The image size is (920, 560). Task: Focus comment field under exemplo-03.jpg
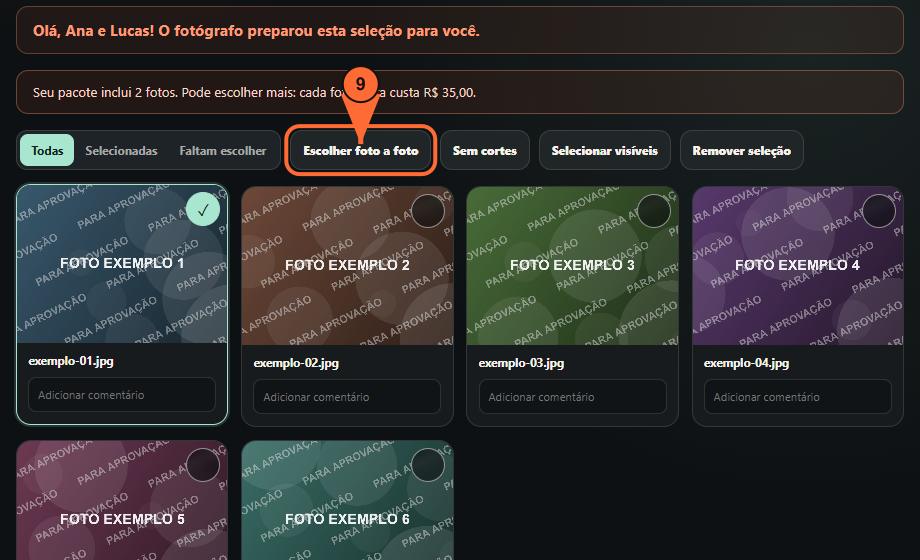[x=573, y=396]
